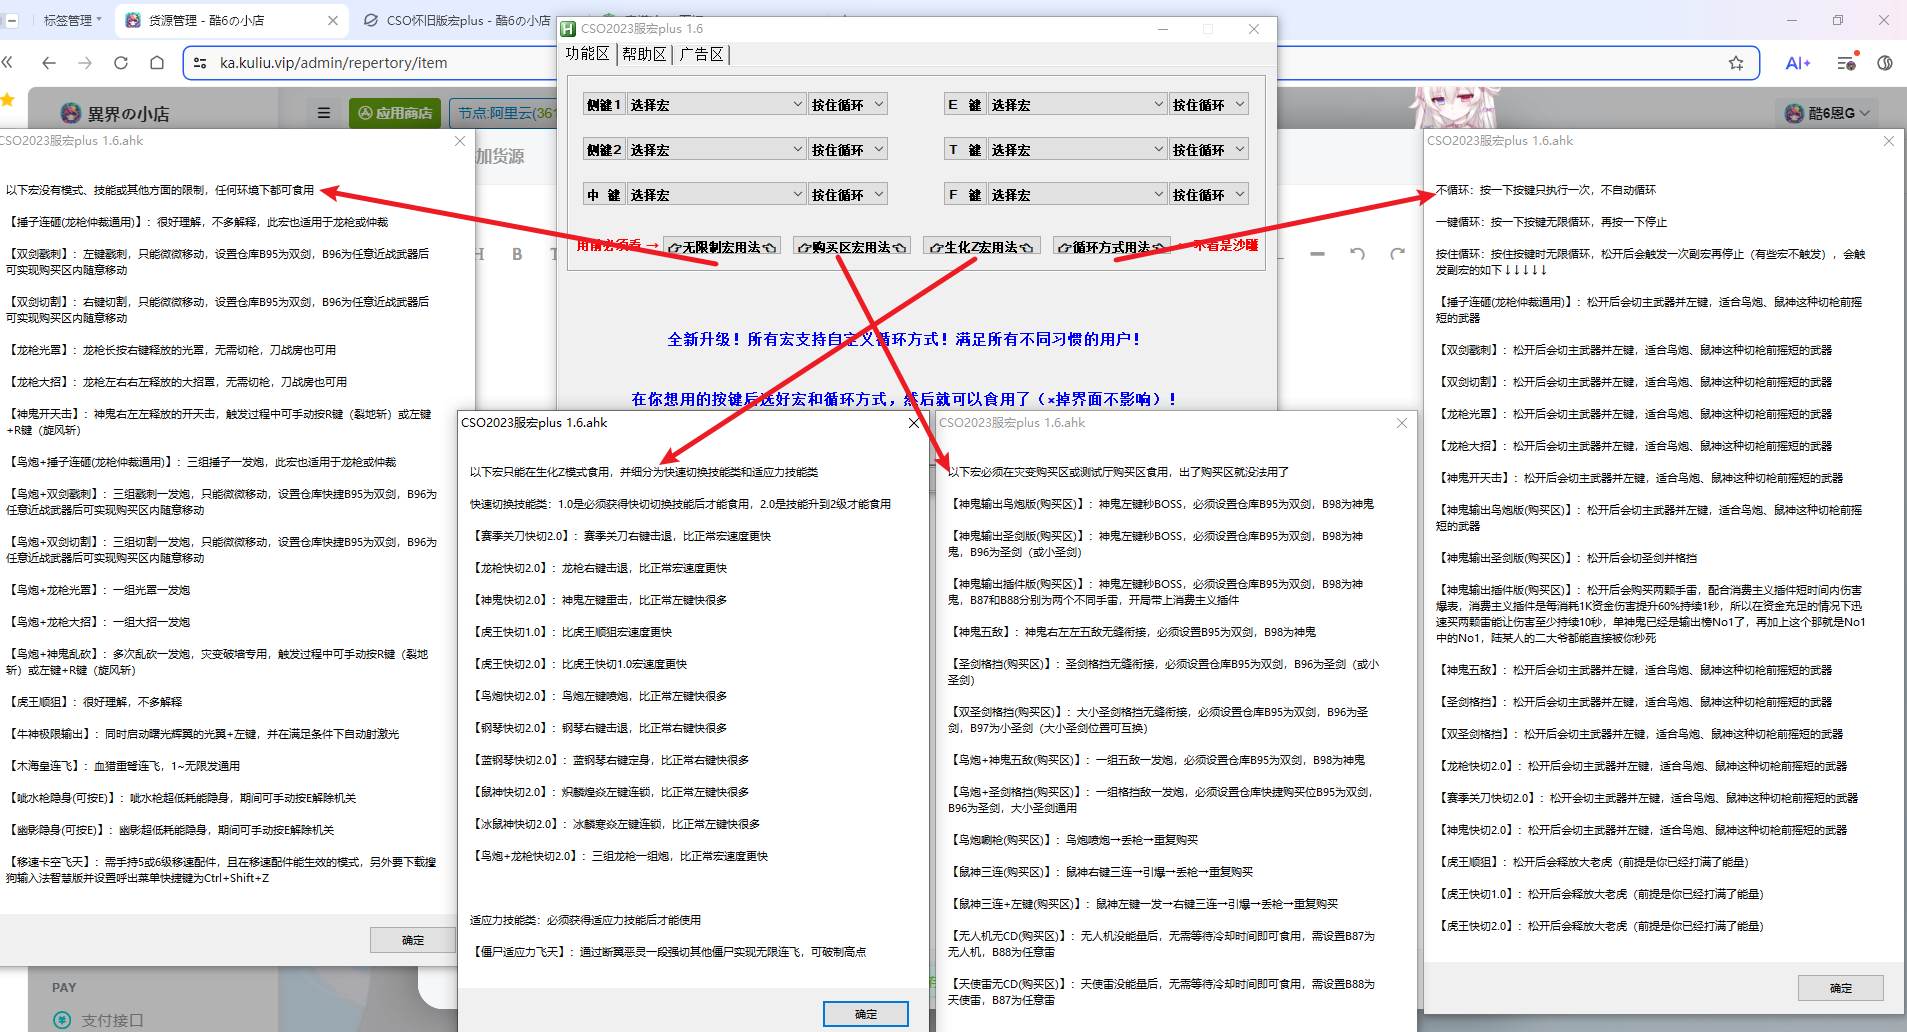
Task: Bookmark the page with the star icon
Action: [x=1736, y=63]
